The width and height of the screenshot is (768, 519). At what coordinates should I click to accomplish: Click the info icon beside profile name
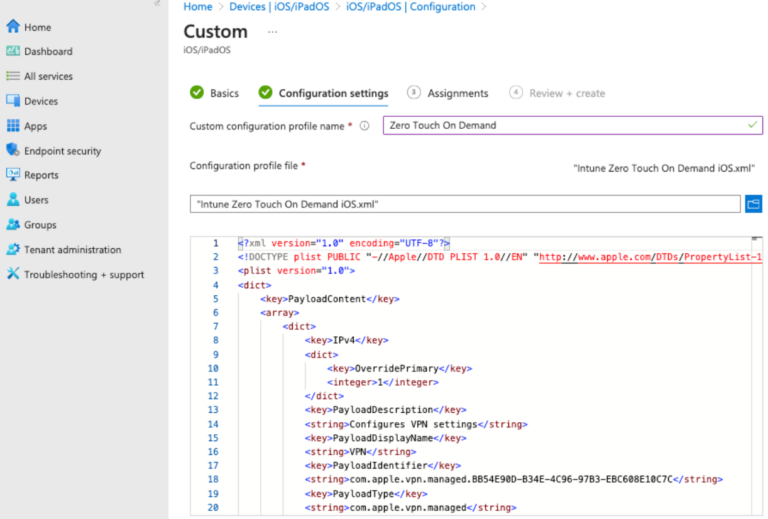click(364, 126)
